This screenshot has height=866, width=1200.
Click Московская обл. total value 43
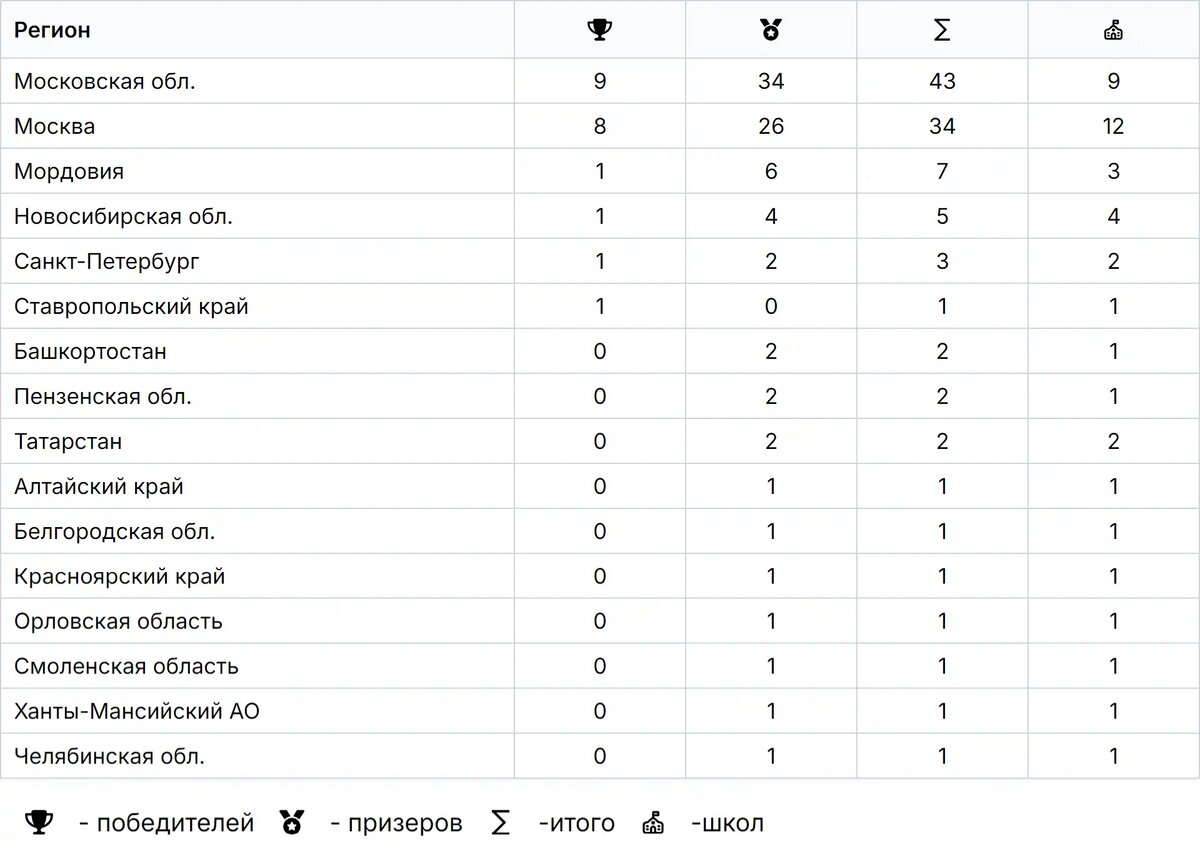(942, 81)
